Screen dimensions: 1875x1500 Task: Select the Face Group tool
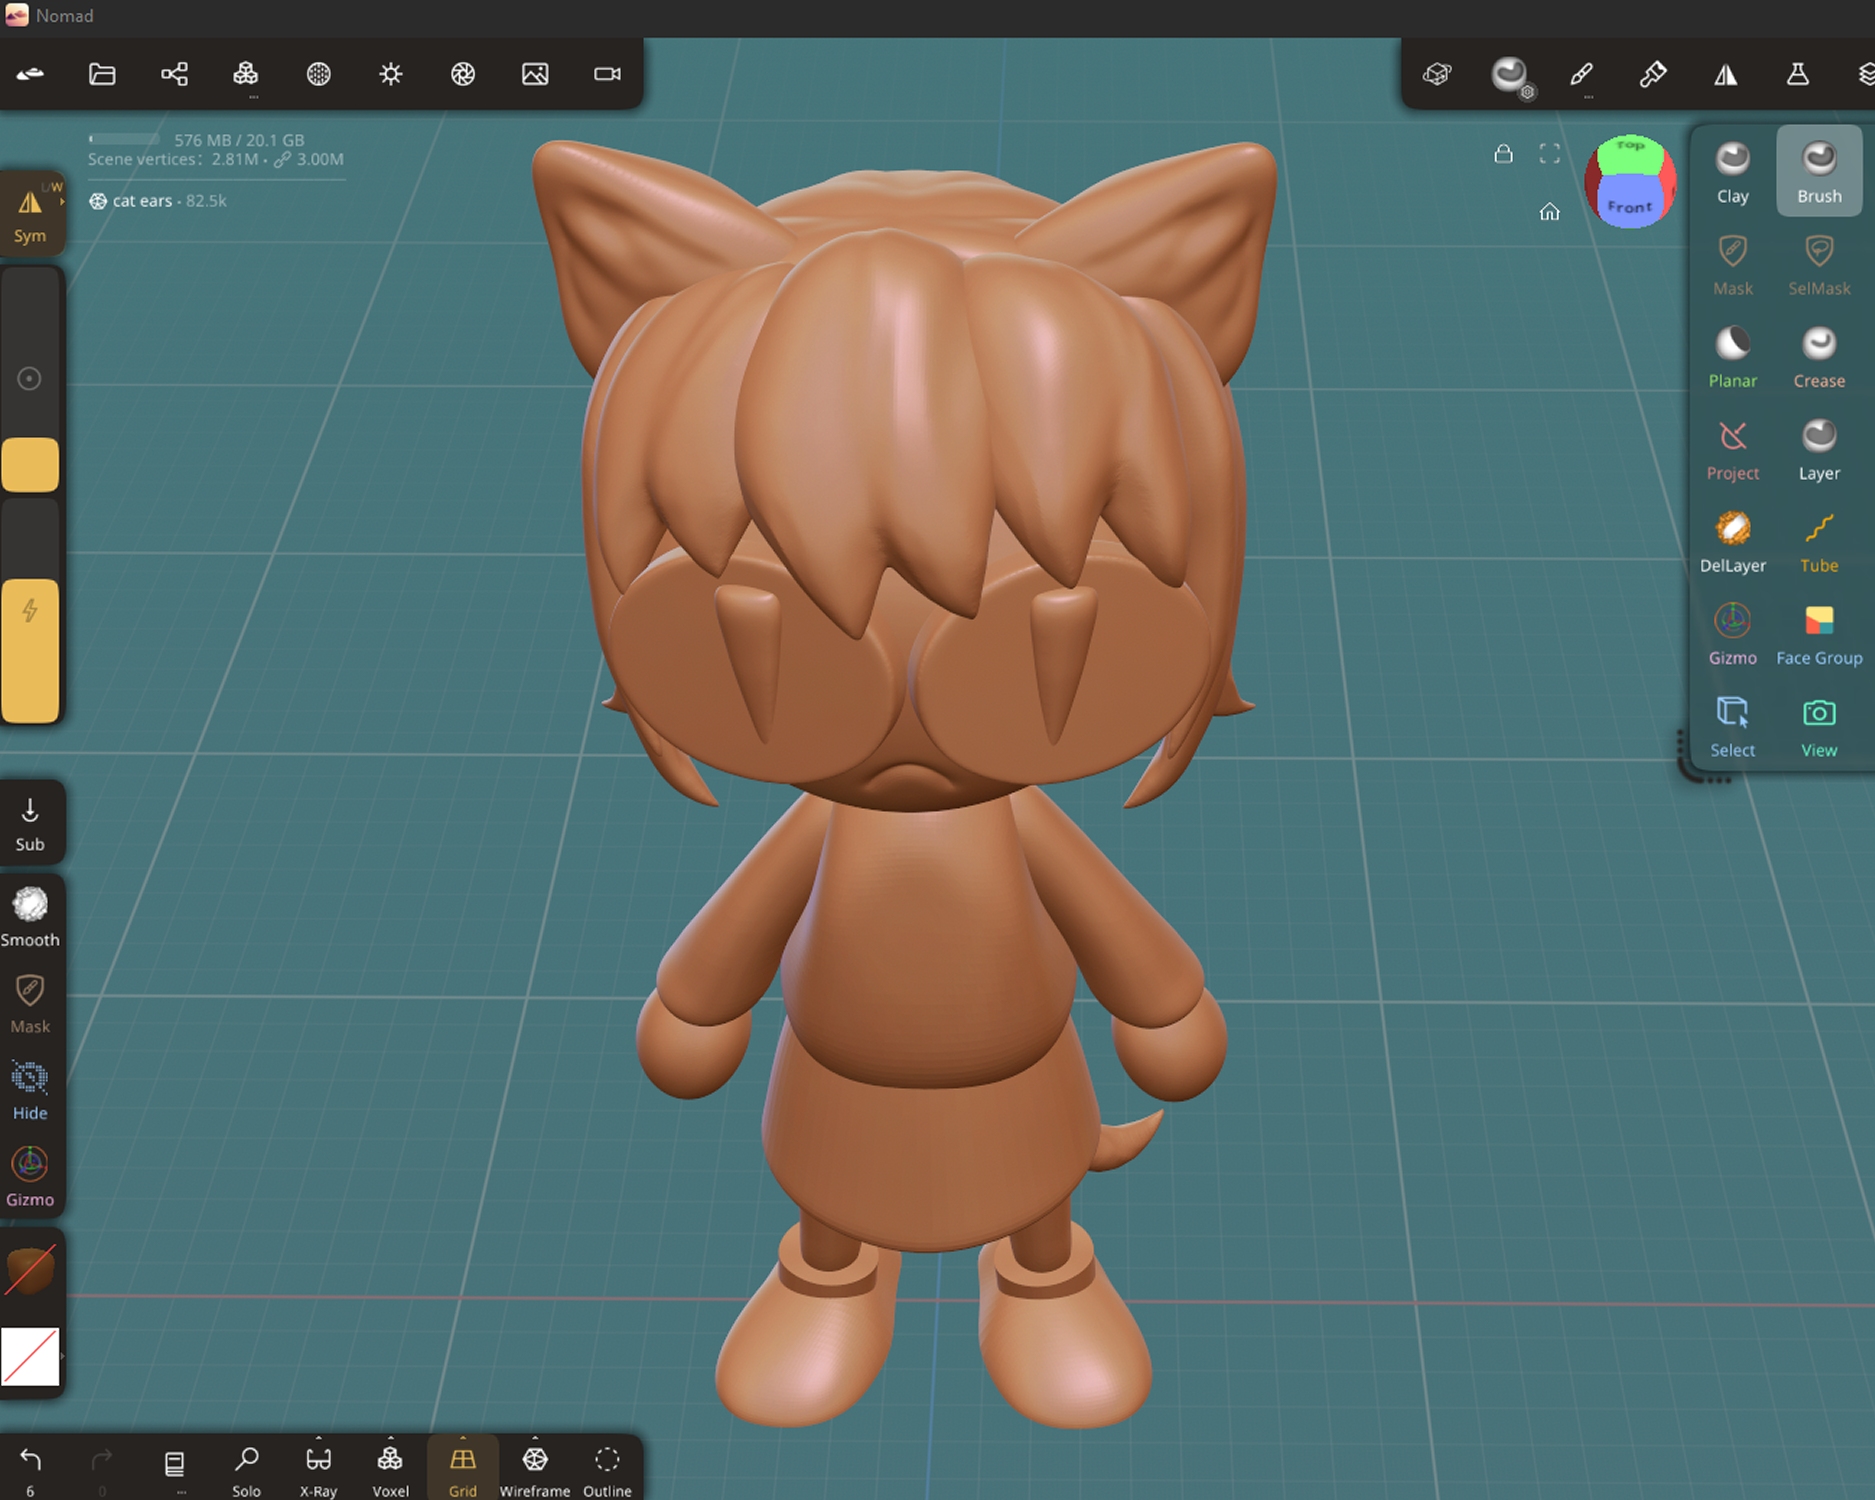click(x=1818, y=633)
